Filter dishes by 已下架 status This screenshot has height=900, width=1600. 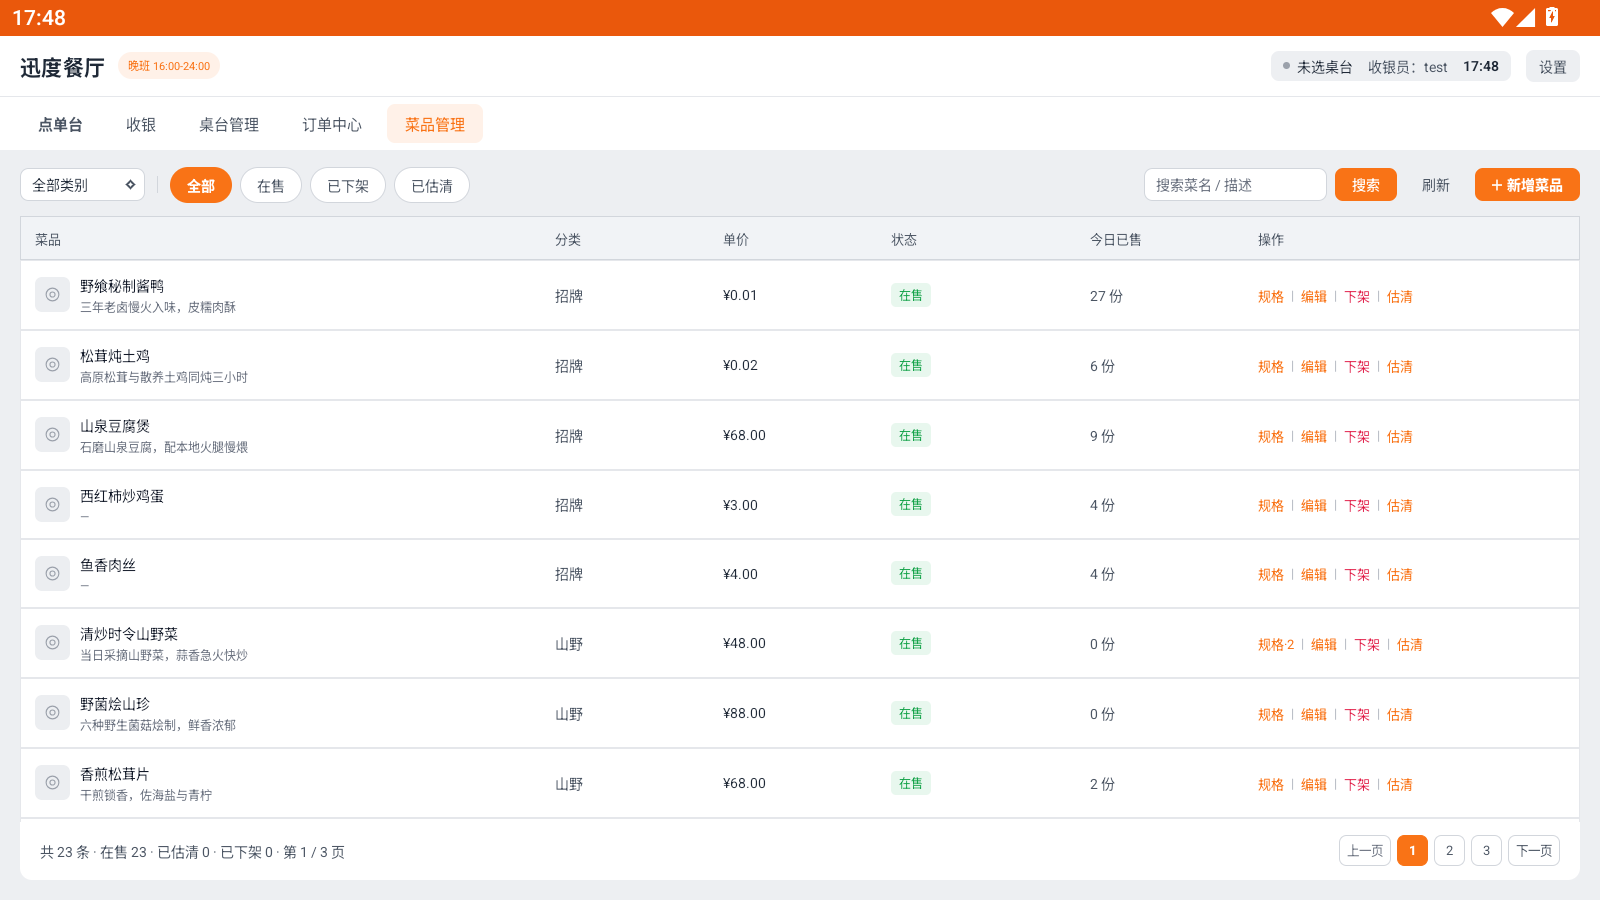(348, 185)
